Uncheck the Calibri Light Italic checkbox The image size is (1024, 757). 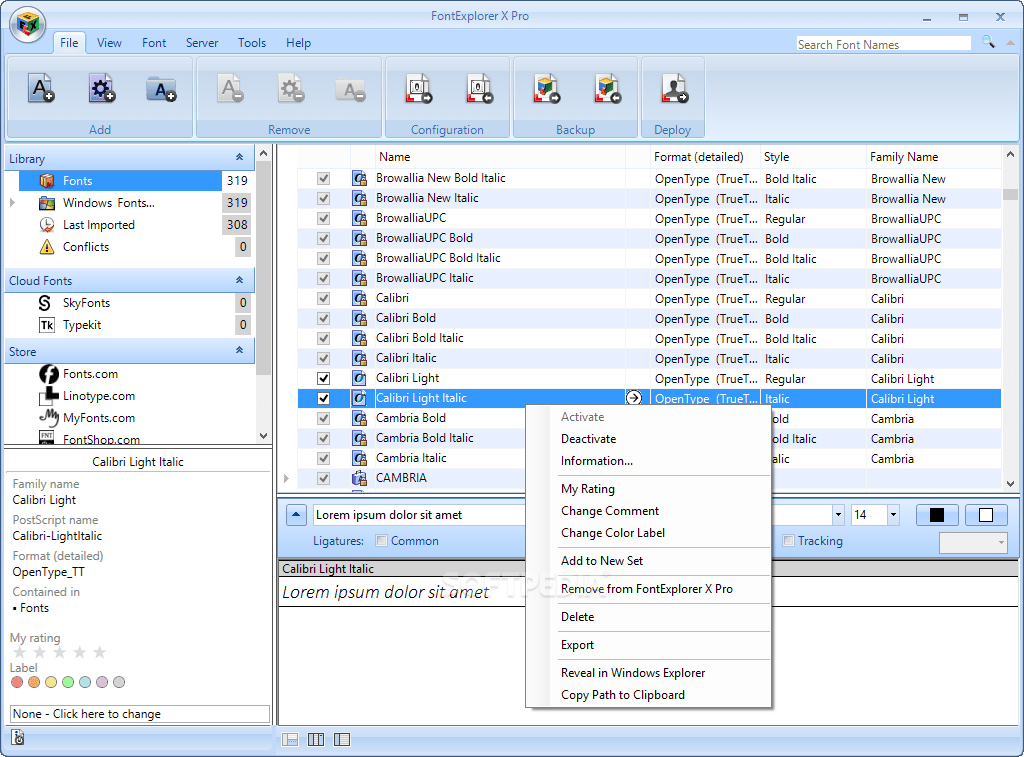(x=324, y=397)
